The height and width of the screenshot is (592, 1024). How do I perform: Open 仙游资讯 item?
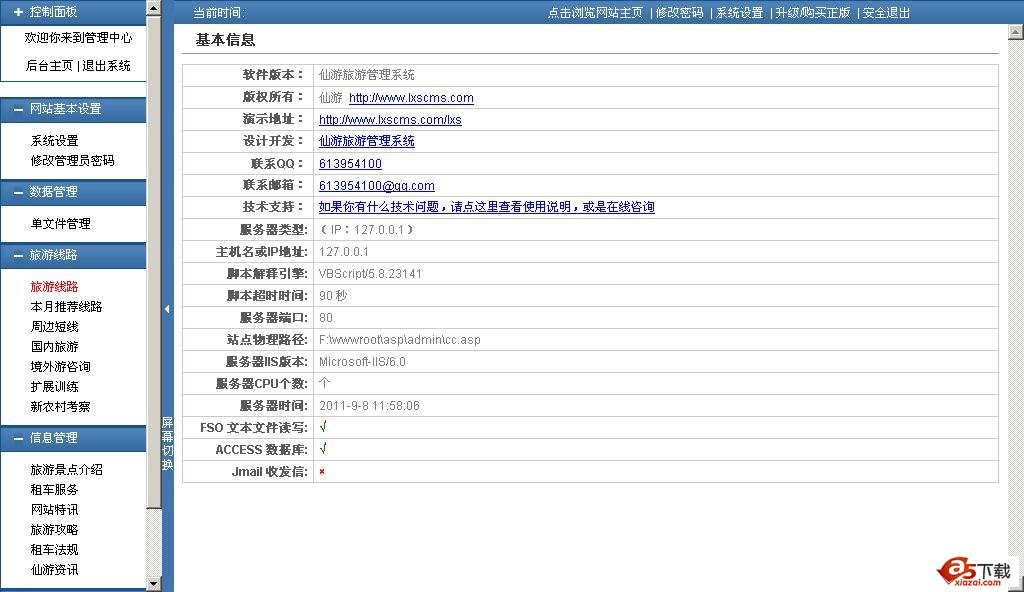click(54, 570)
